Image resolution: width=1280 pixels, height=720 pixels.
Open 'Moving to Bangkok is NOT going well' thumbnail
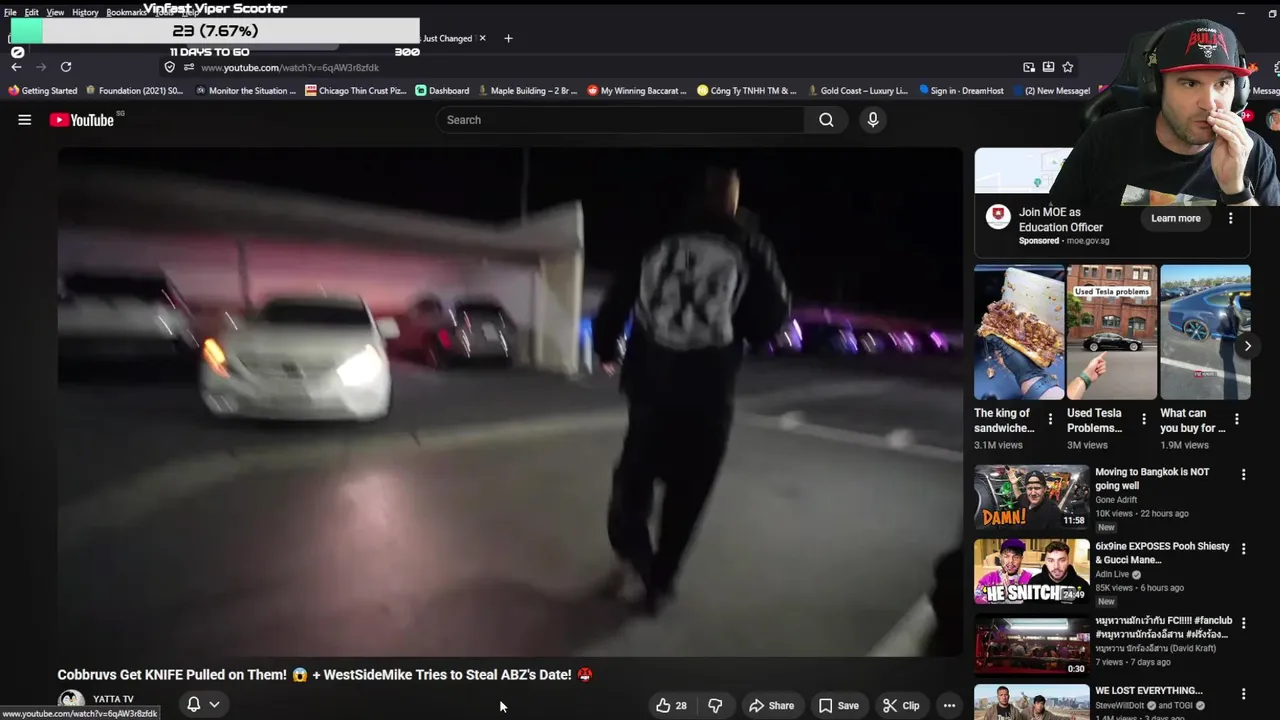click(x=1032, y=497)
